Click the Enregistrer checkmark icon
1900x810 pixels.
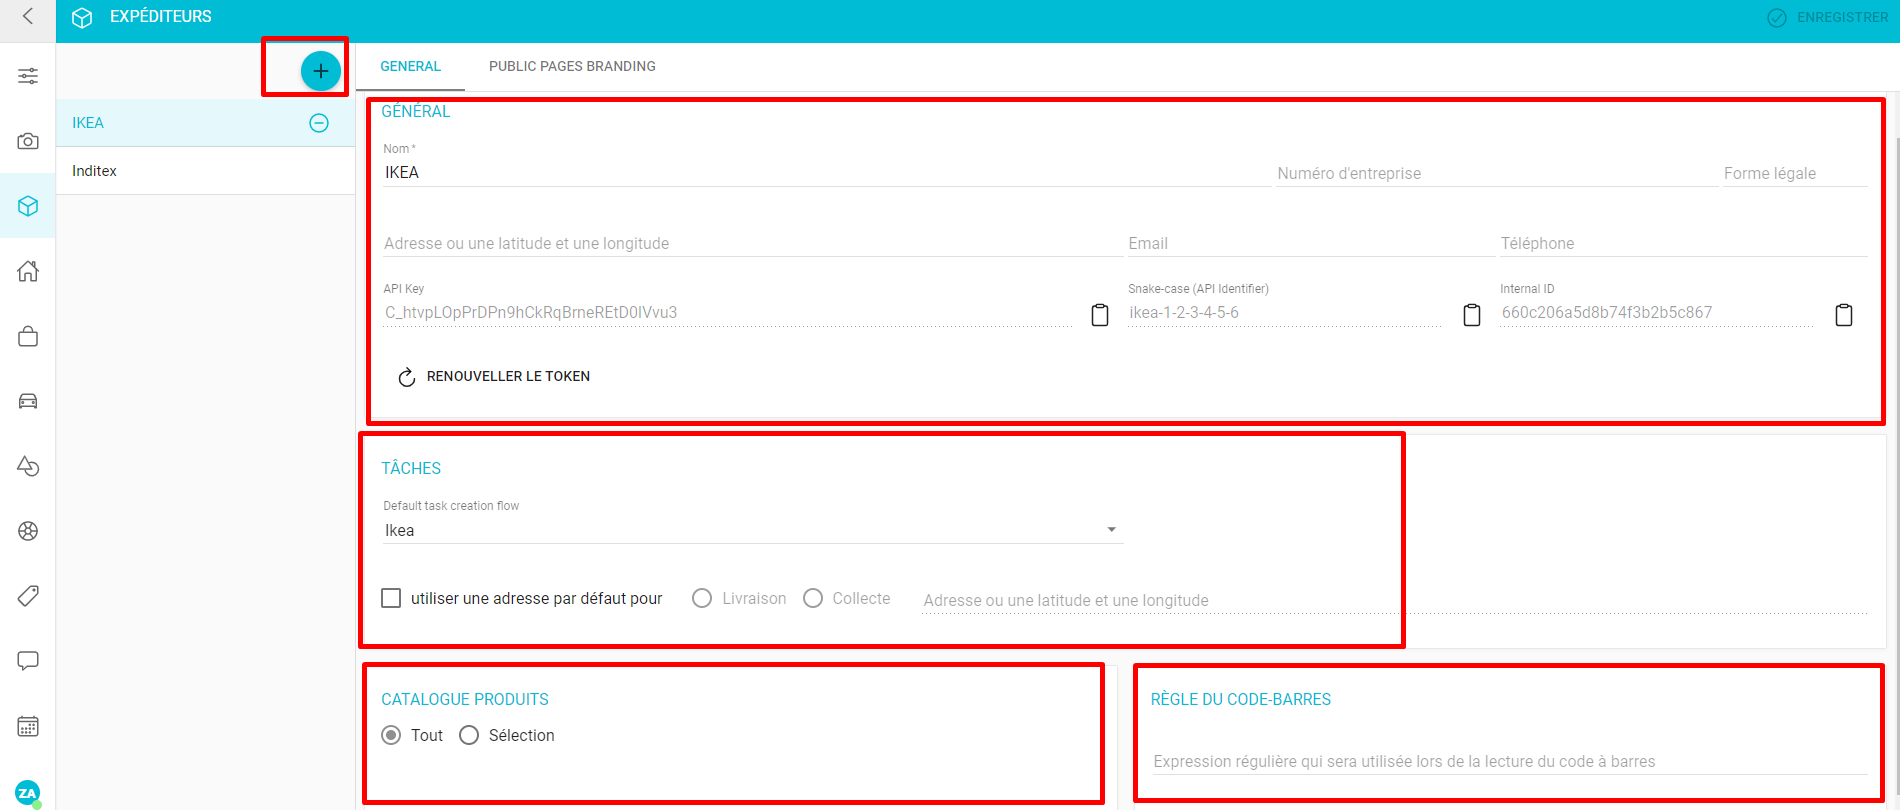click(x=1777, y=17)
